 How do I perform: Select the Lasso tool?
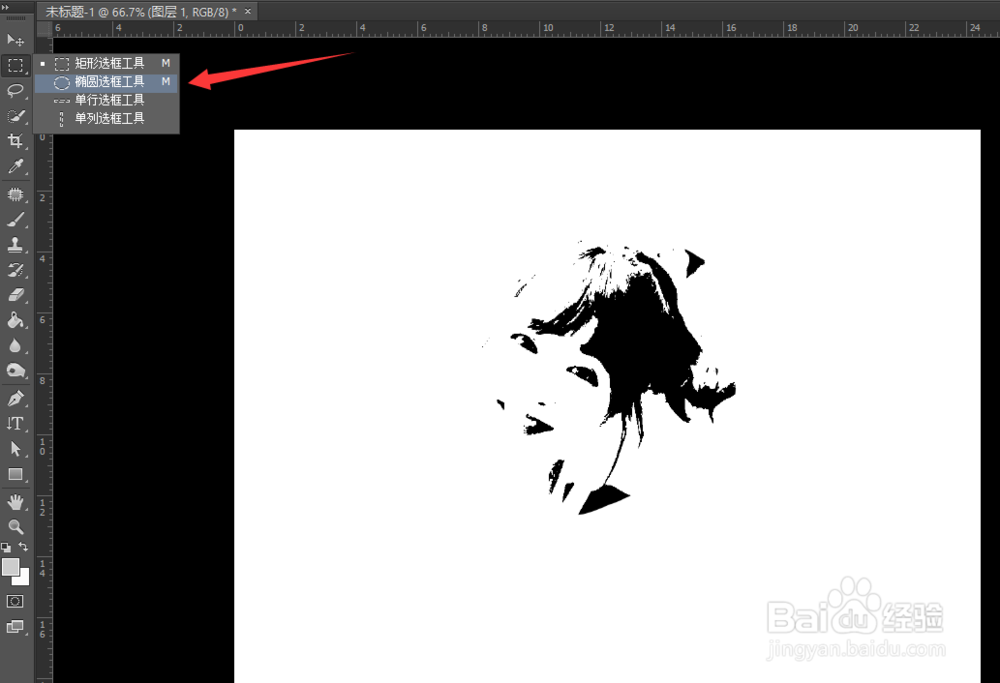coord(15,91)
